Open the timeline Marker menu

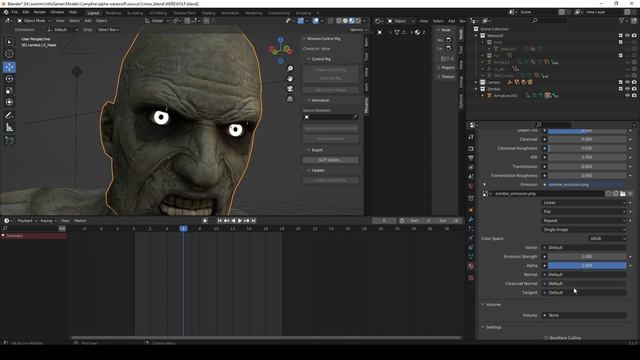(x=80, y=220)
